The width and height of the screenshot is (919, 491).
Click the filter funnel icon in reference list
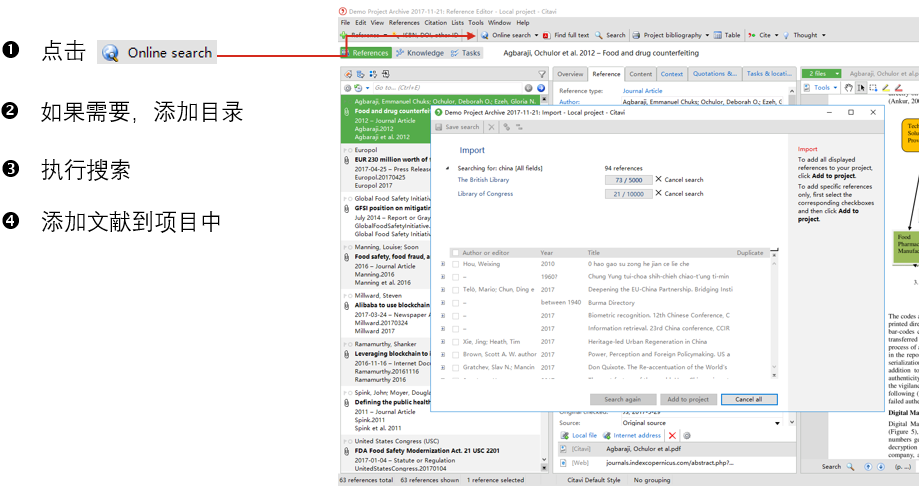pos(542,74)
